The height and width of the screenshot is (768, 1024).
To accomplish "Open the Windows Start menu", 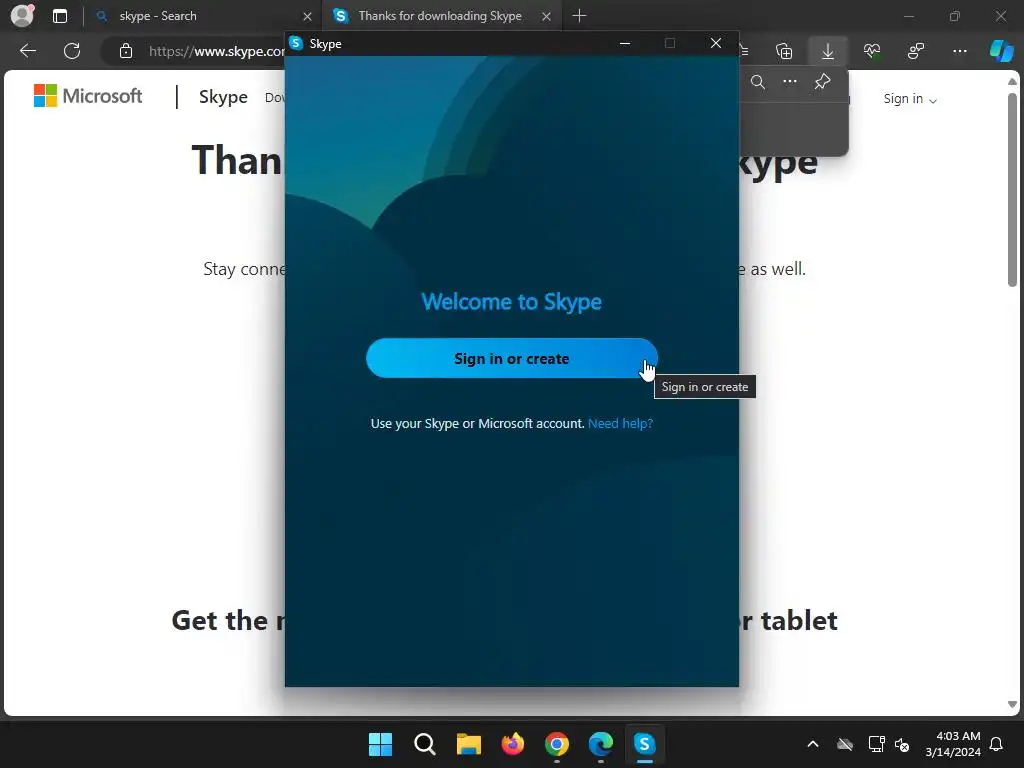I will pyautogui.click(x=380, y=744).
